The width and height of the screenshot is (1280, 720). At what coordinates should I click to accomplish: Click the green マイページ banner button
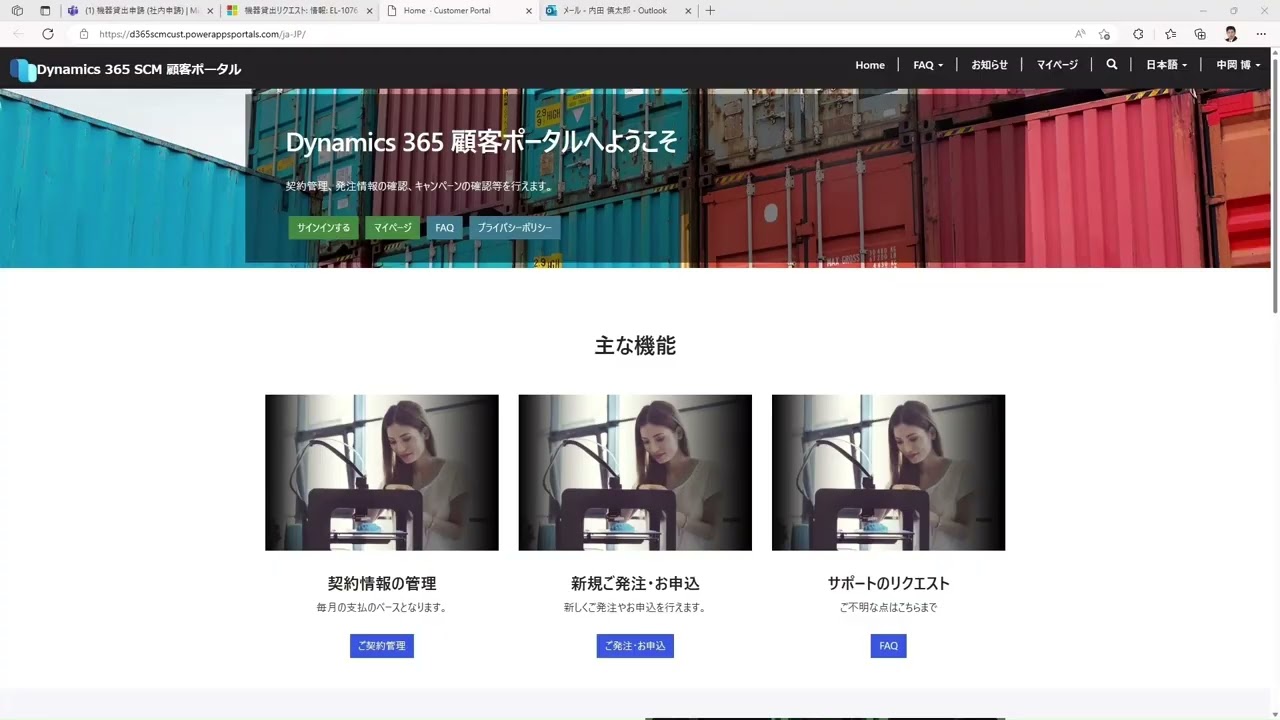coord(393,228)
